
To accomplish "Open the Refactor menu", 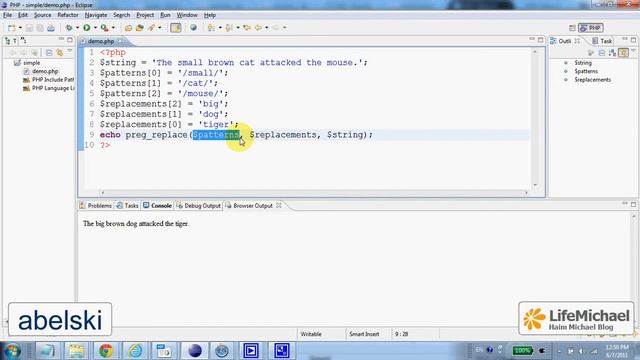I will click(x=68, y=15).
